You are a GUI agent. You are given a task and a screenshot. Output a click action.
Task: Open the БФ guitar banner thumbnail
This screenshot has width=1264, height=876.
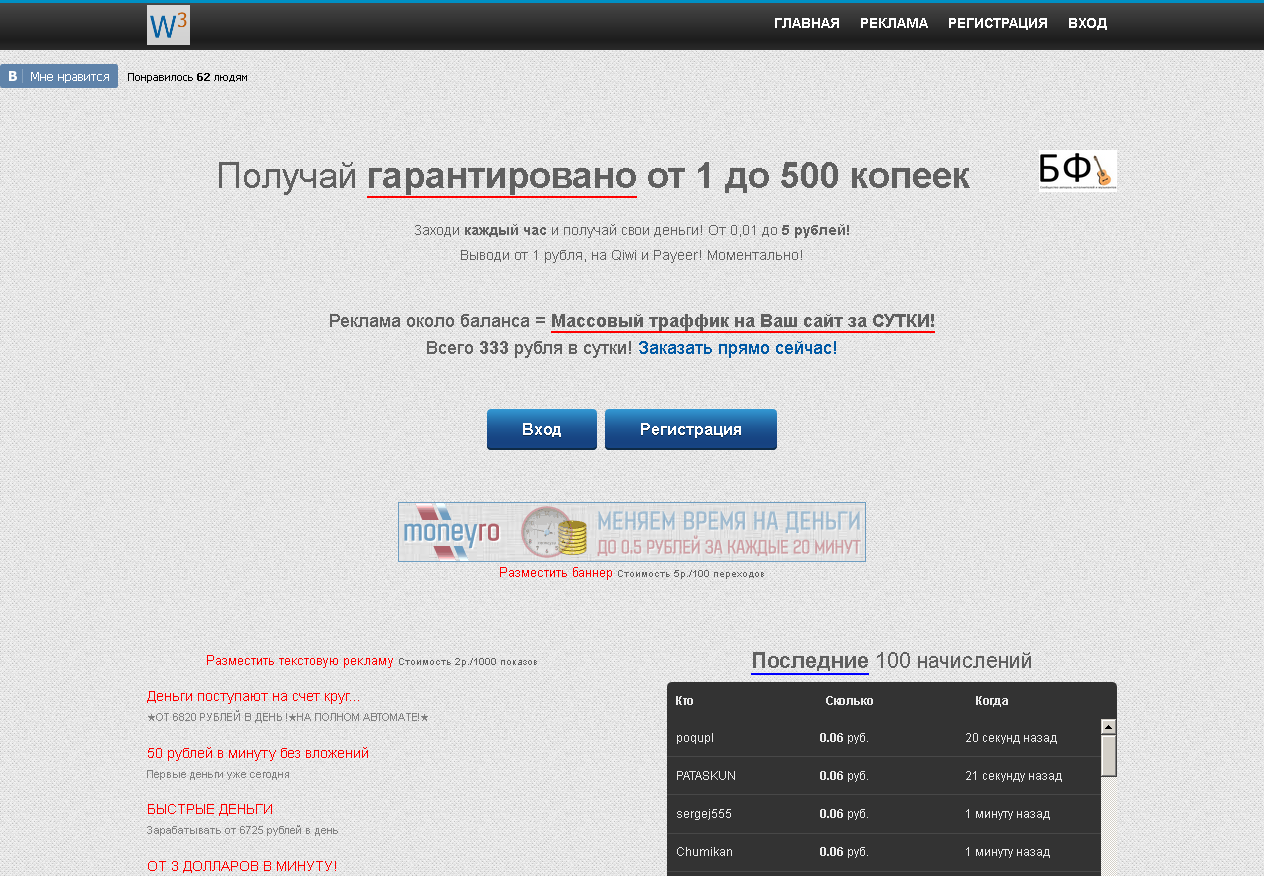point(1077,170)
